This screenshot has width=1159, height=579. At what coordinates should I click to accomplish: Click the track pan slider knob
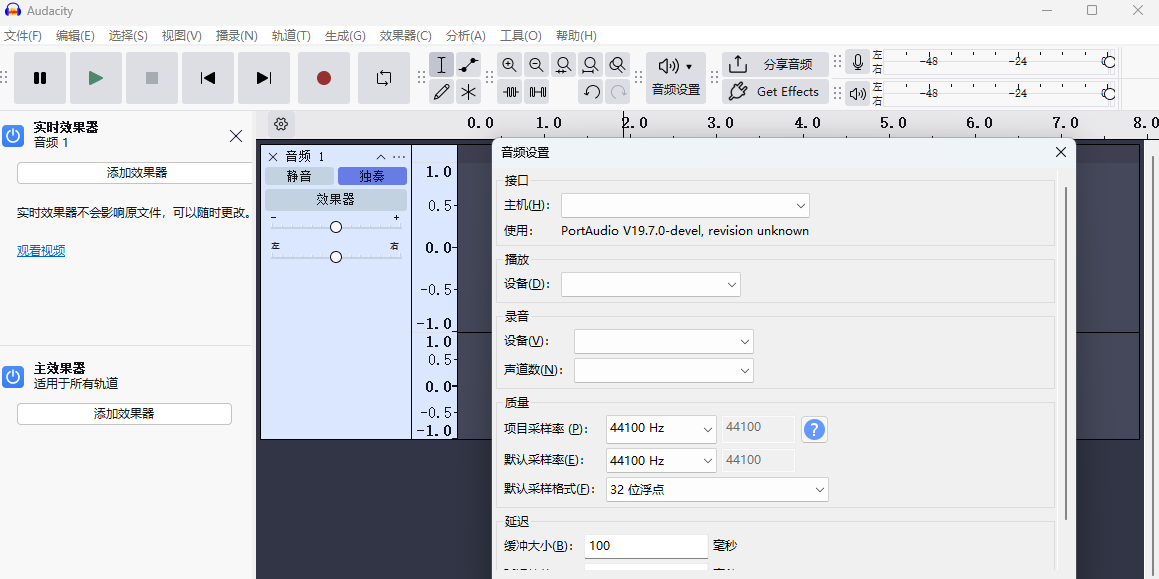pyautogui.click(x=336, y=257)
